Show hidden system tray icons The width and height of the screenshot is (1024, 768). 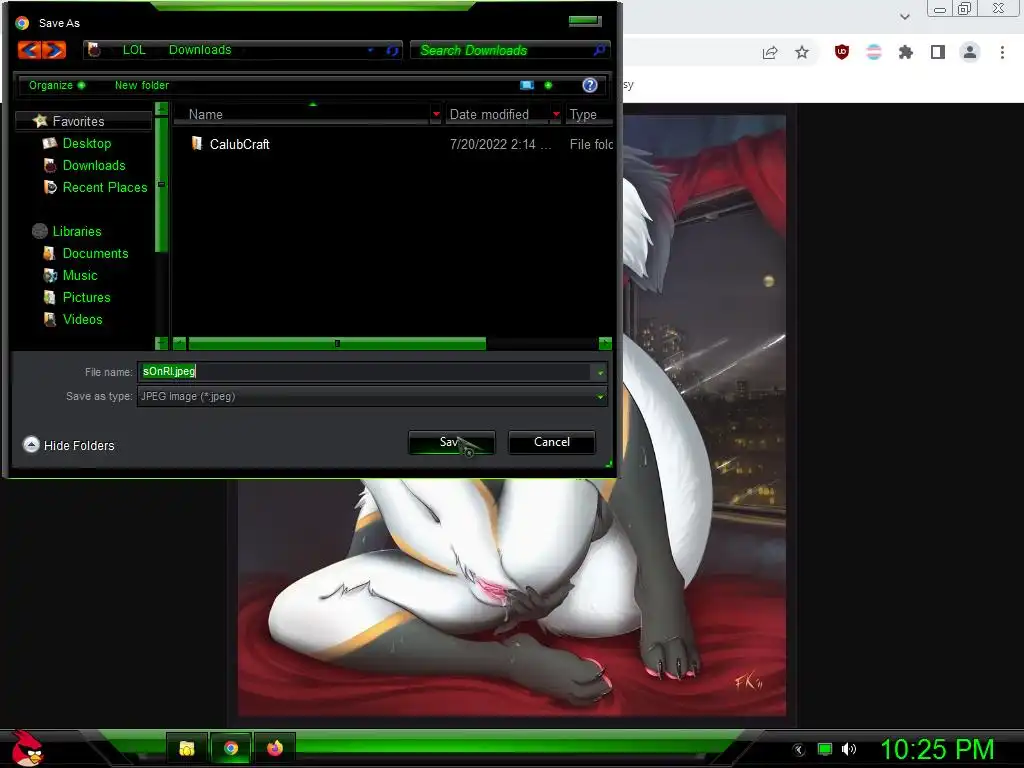click(799, 750)
